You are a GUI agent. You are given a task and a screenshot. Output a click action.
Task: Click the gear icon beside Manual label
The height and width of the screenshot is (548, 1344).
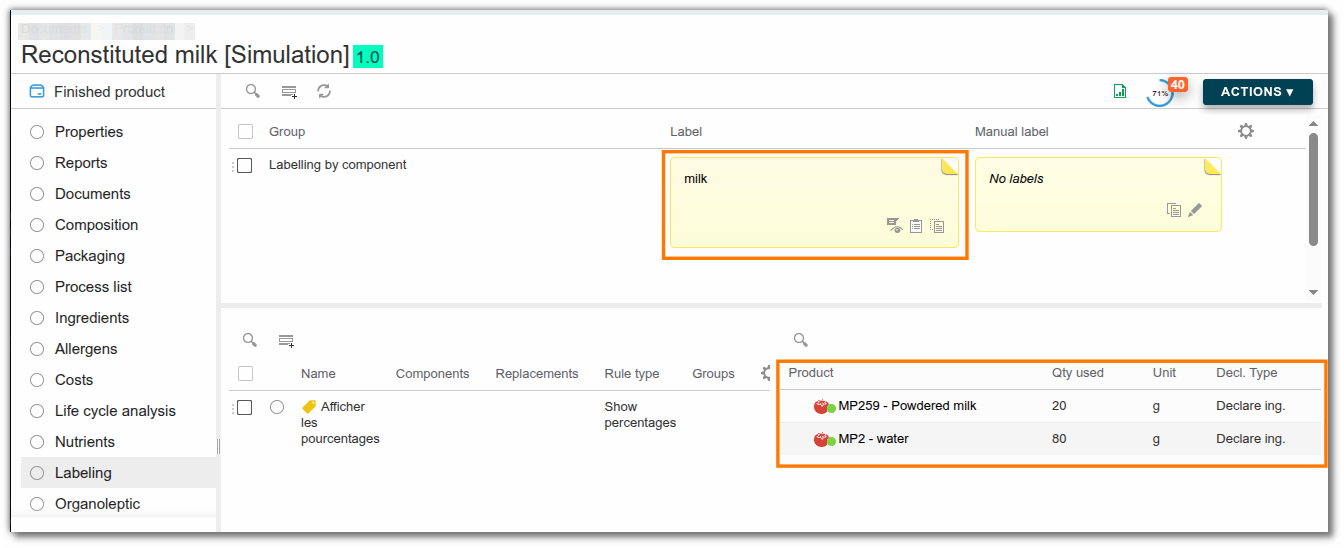1246,131
